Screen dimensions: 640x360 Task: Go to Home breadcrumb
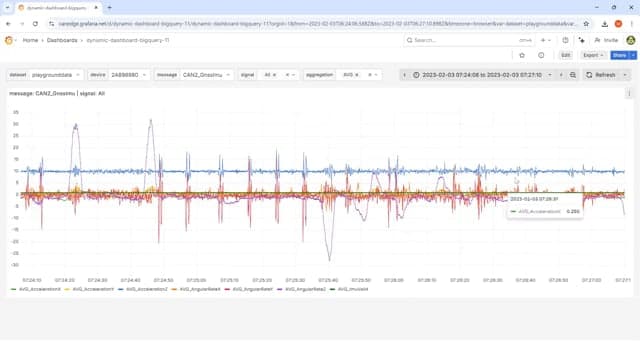pos(30,40)
